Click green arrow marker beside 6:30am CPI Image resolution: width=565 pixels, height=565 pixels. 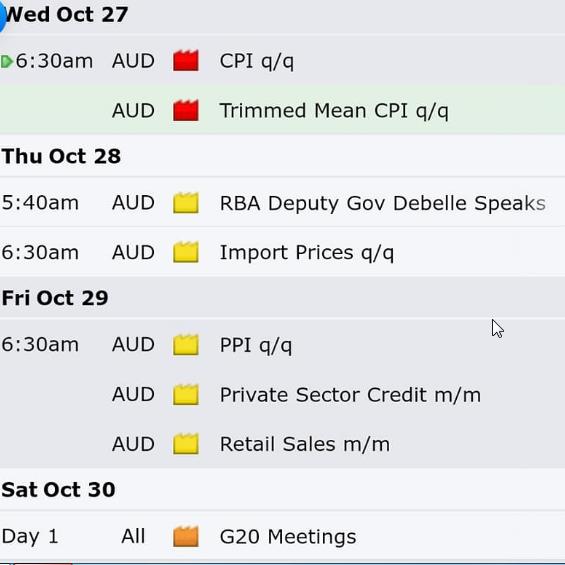coord(6,61)
